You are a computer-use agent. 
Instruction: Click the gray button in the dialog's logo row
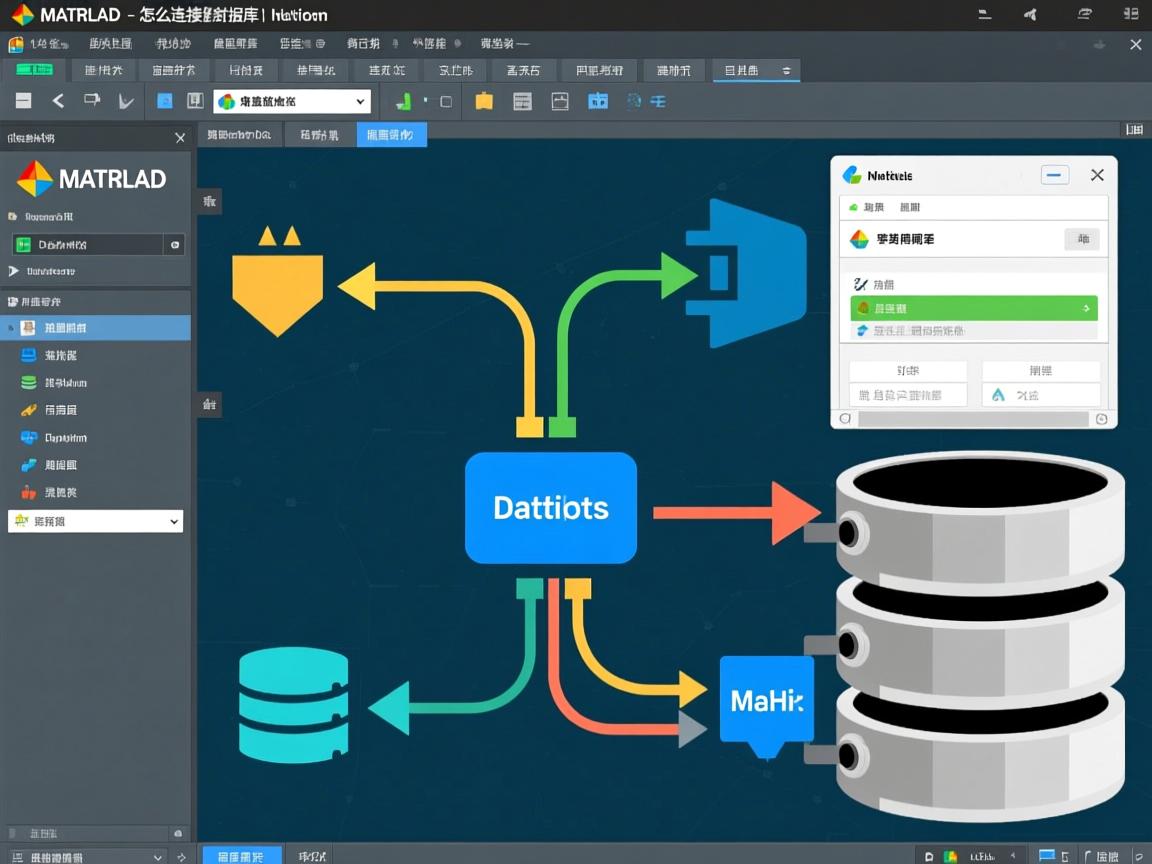pyautogui.click(x=1082, y=239)
